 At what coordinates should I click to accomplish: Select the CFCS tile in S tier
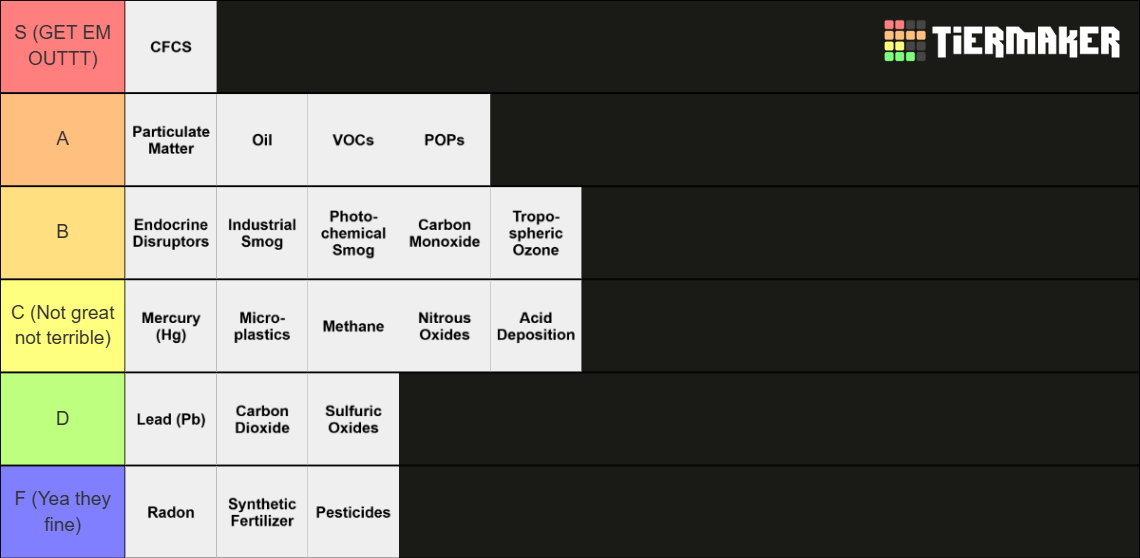171,47
